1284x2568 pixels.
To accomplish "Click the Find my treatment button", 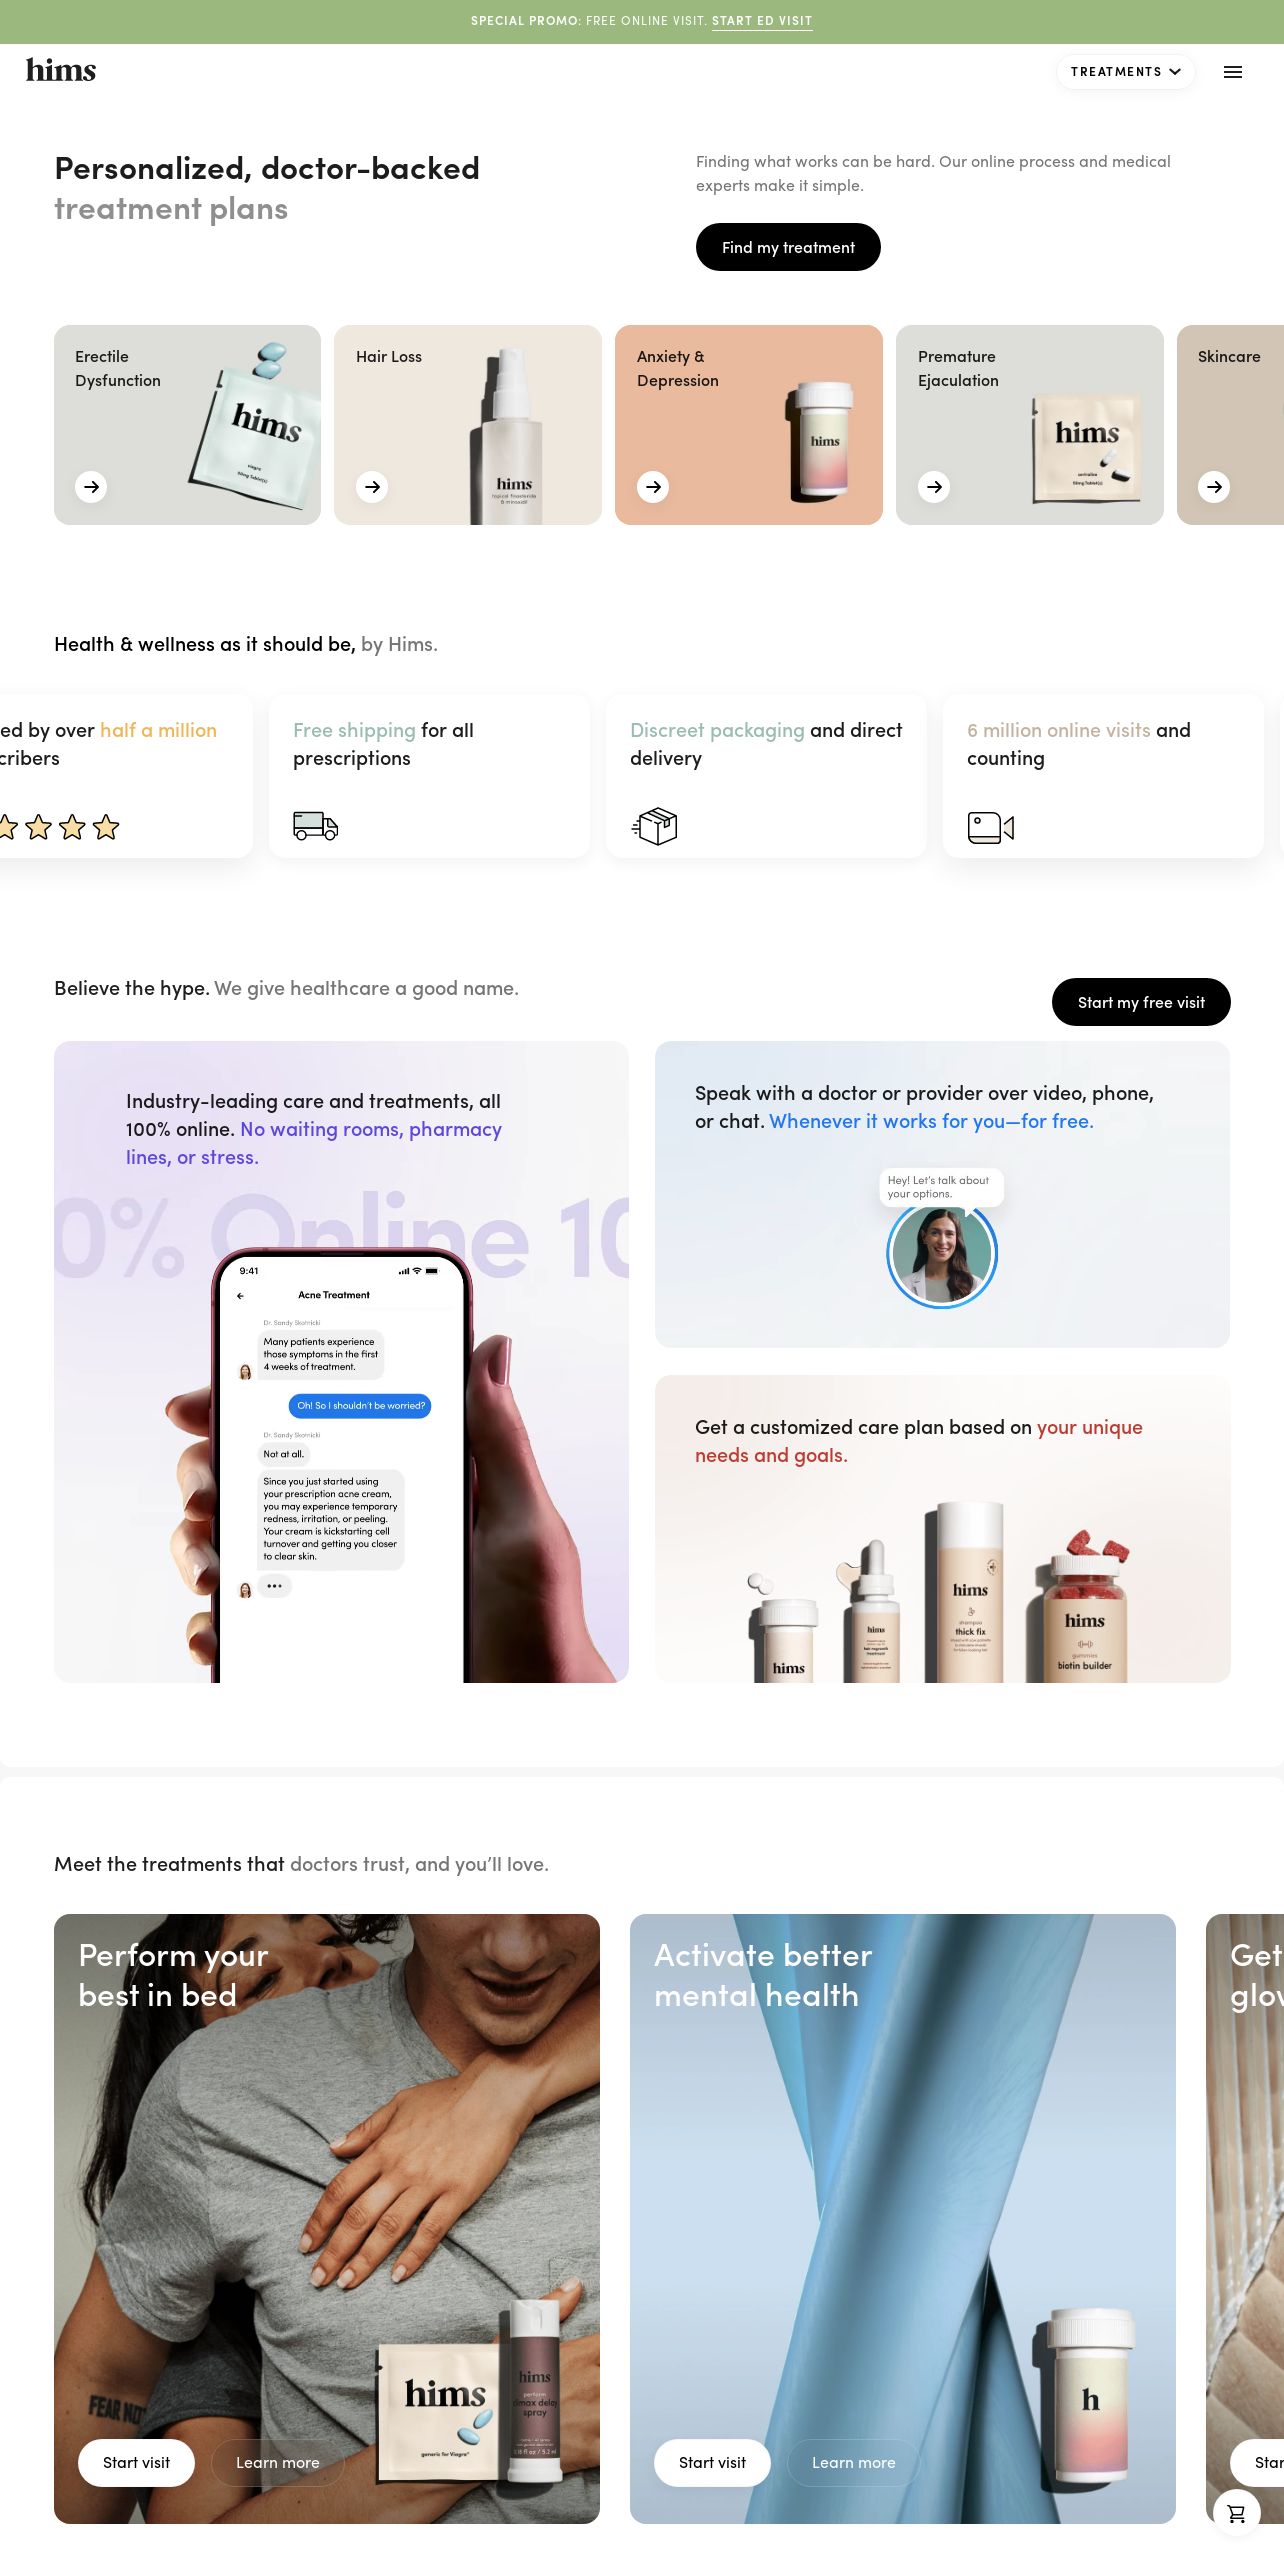I will tap(788, 247).
